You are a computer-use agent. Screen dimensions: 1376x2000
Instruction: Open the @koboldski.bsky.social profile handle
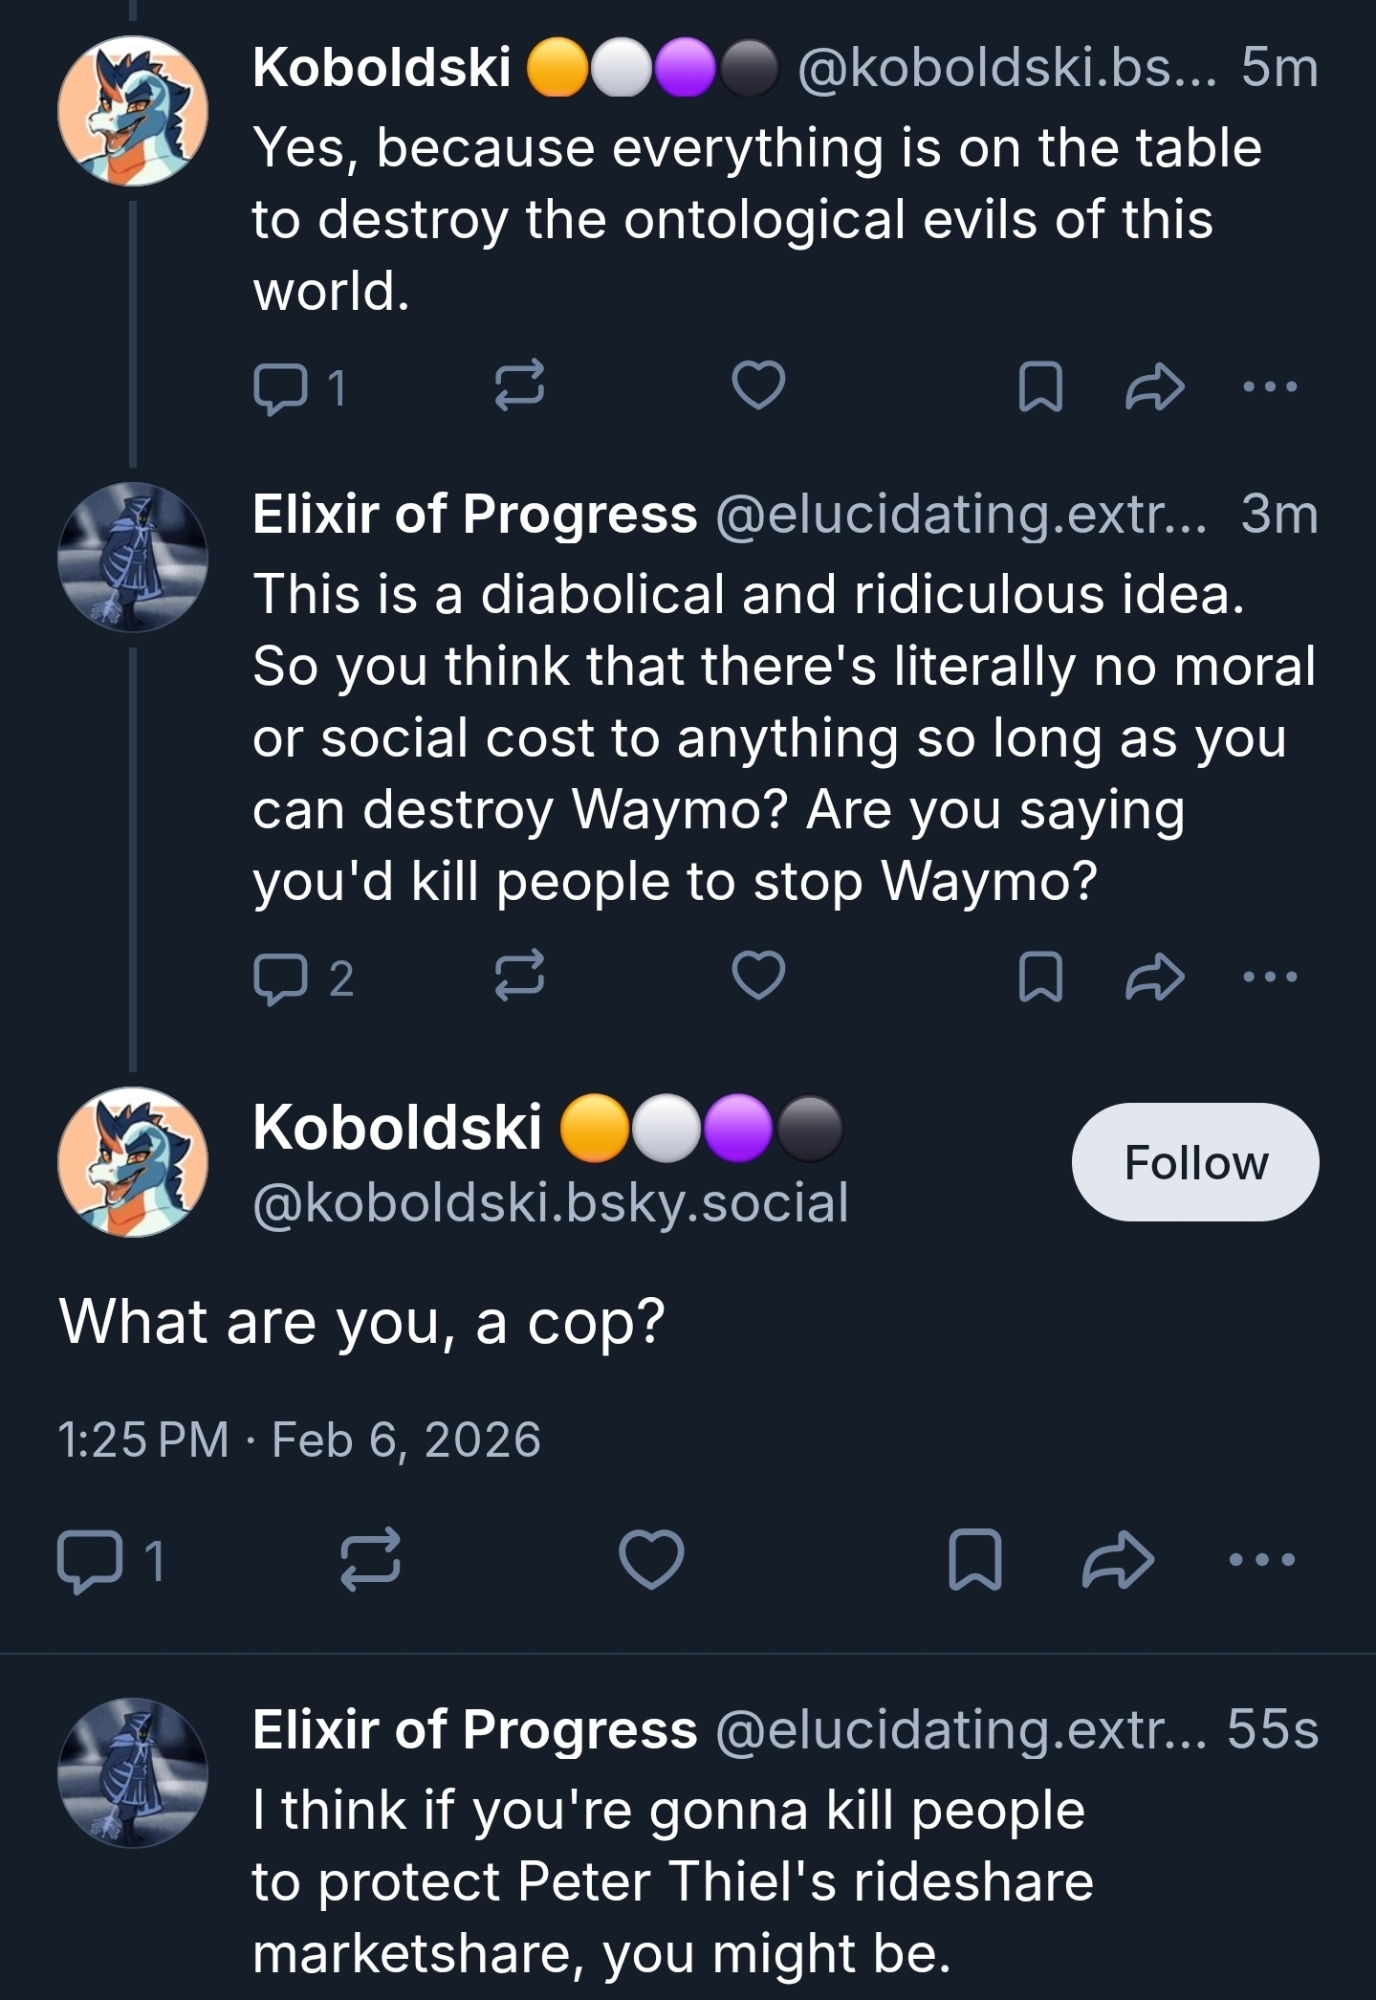coord(550,1203)
